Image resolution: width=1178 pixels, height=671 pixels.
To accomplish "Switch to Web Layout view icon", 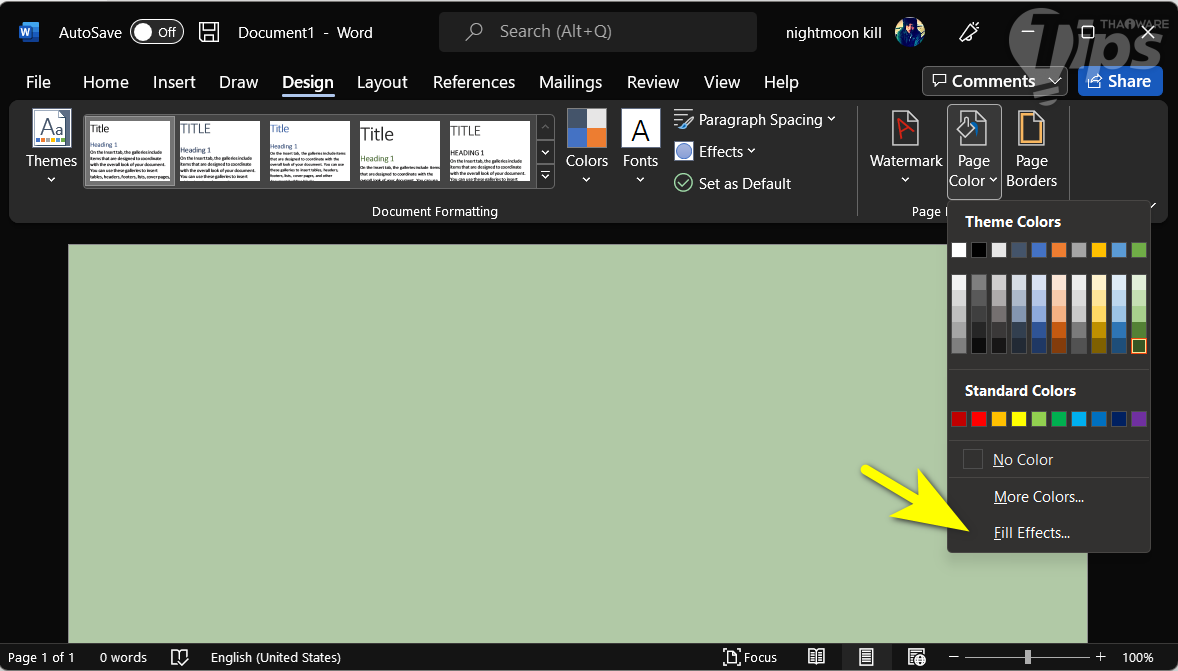I will [x=916, y=657].
